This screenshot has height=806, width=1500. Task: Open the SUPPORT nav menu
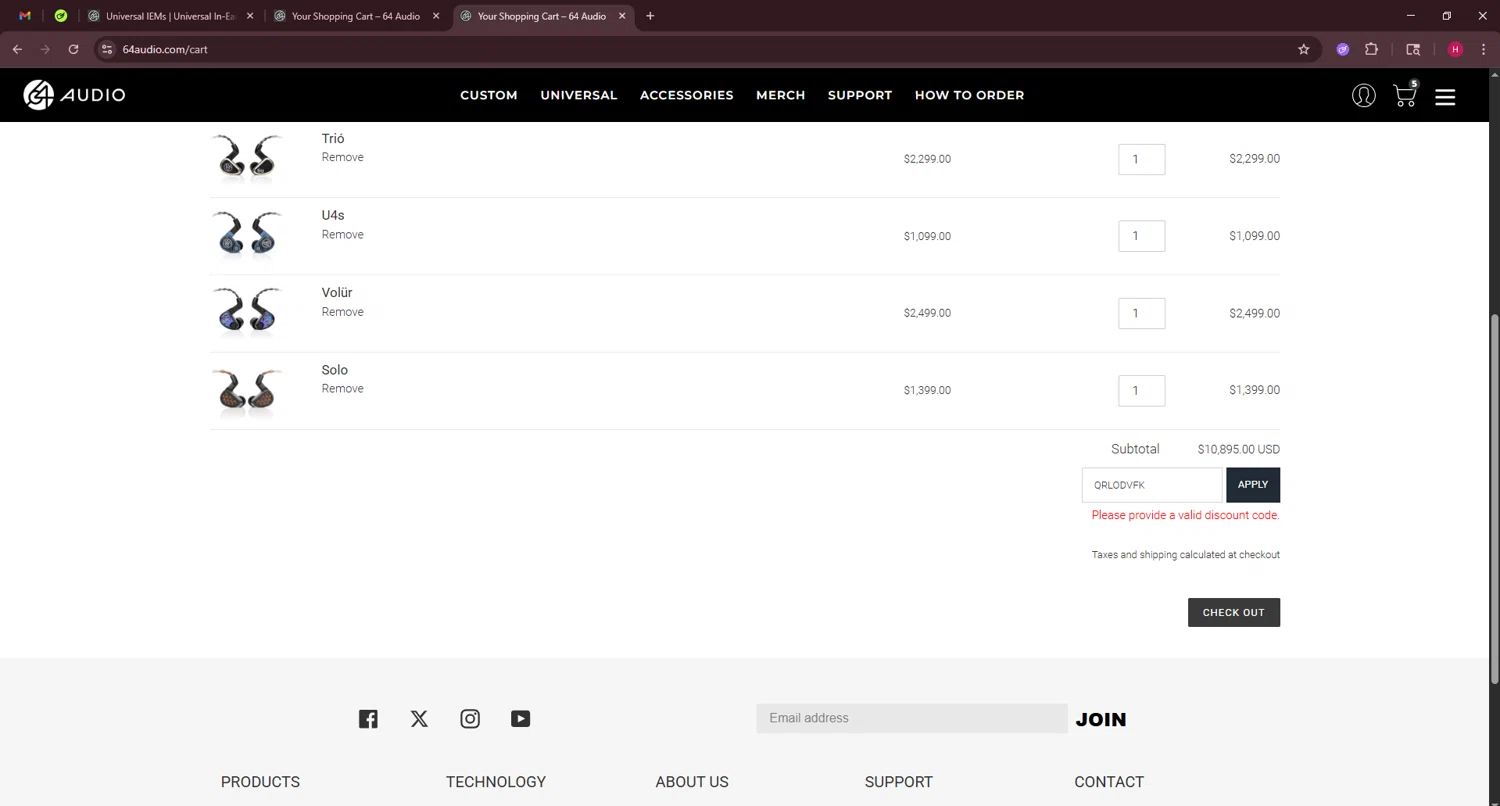pyautogui.click(x=860, y=95)
